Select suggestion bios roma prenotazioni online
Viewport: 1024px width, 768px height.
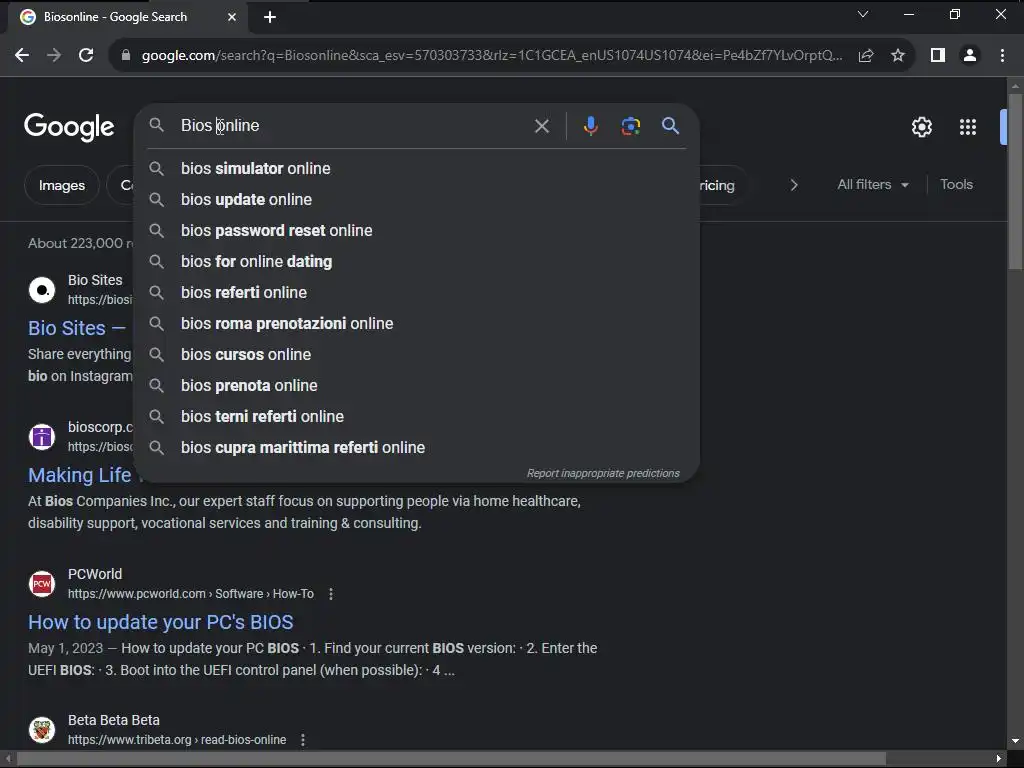(417, 323)
